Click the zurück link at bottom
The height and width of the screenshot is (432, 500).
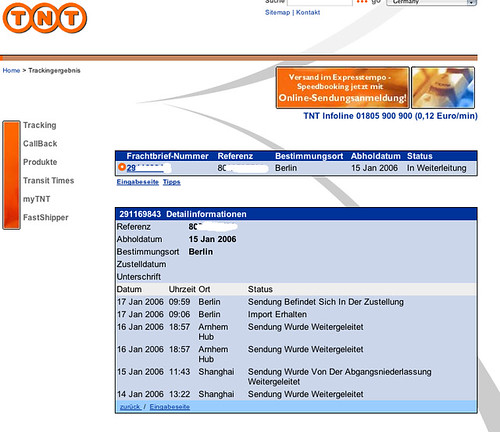click(130, 407)
